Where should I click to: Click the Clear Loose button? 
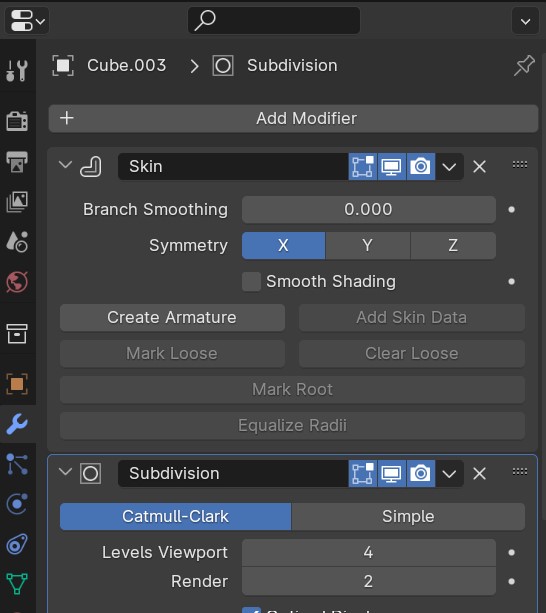coord(412,353)
